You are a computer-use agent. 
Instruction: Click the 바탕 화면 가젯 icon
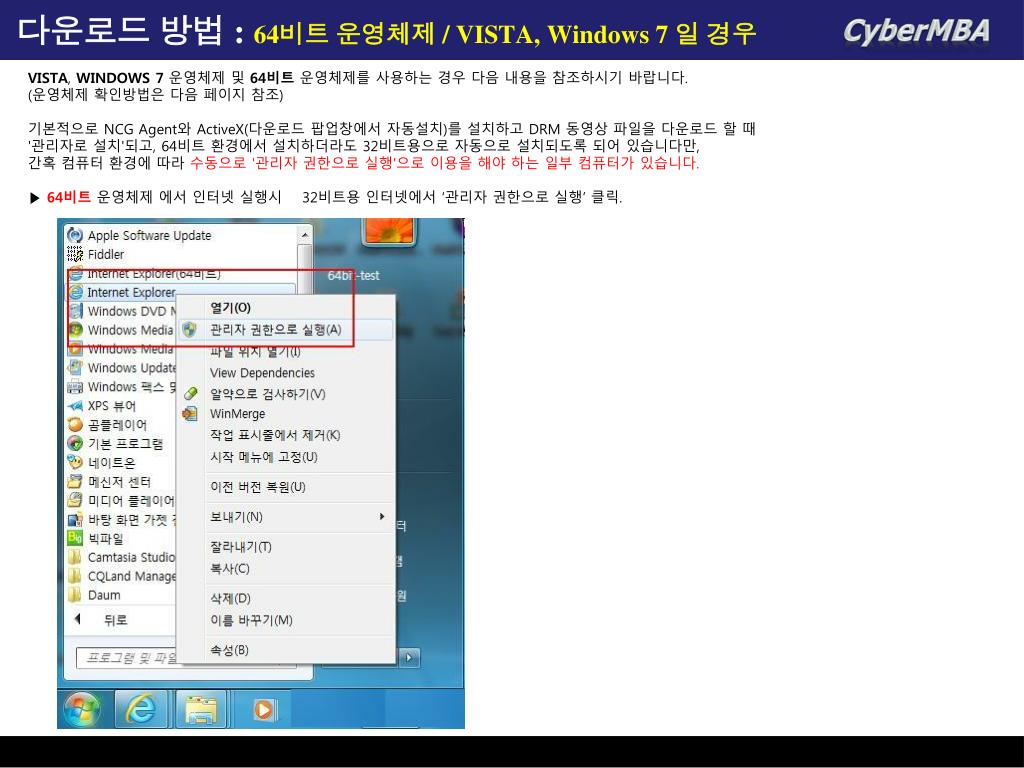(75, 519)
